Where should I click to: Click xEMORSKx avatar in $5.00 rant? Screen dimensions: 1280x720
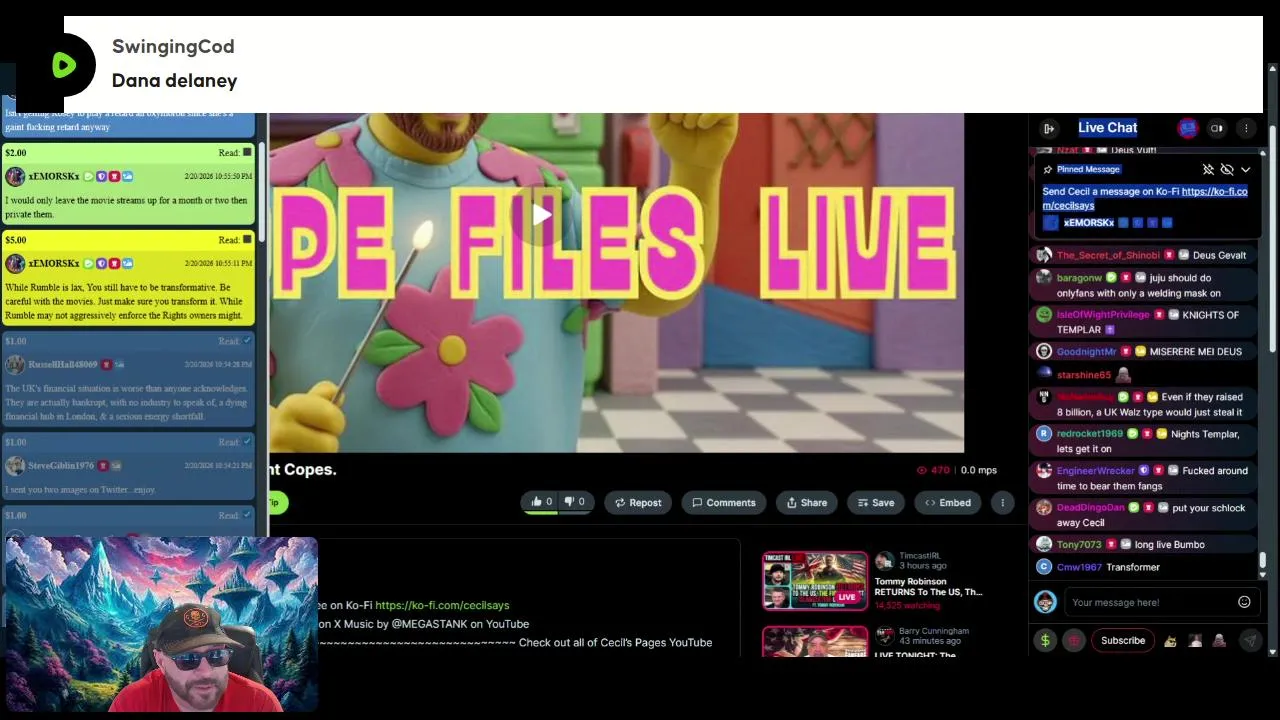click(15, 263)
